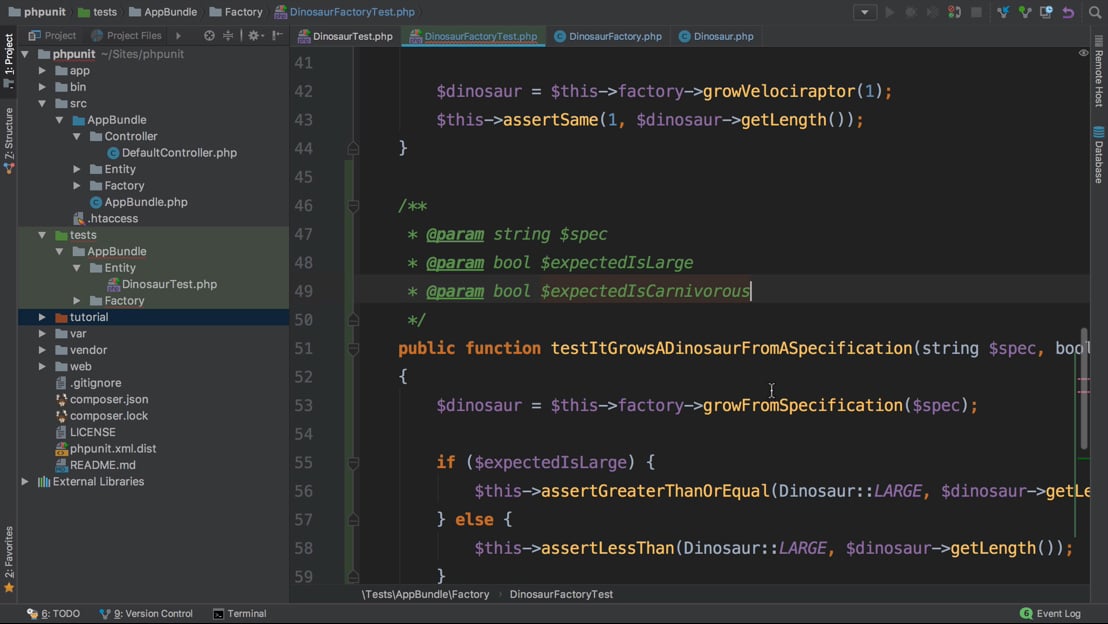Run the current configuration with play button
This screenshot has height=624, width=1108.
(x=890, y=12)
